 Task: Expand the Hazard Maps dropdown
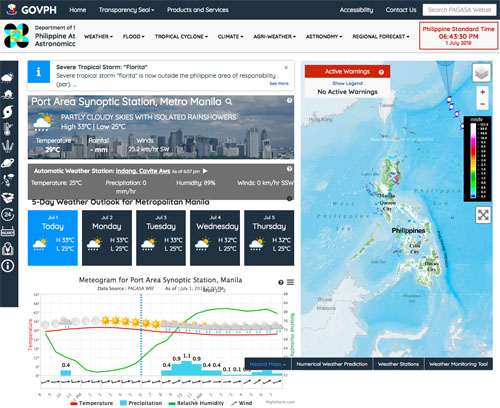[268, 364]
